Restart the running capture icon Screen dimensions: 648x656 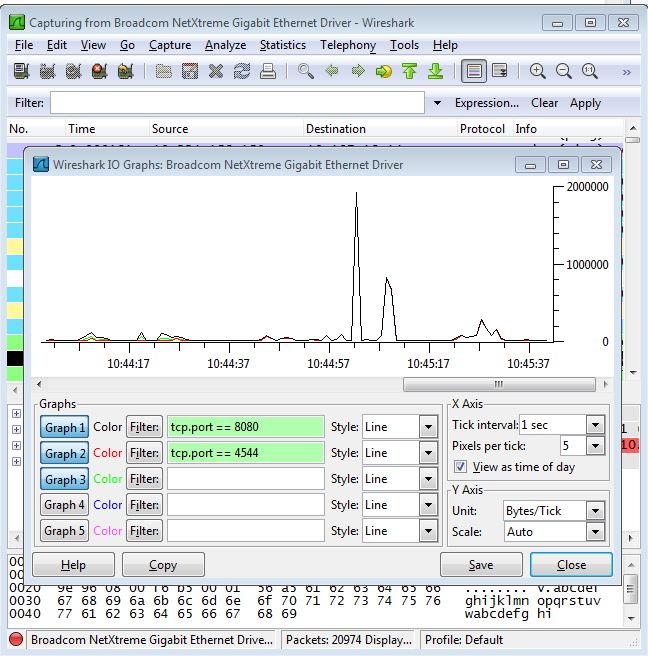pyautogui.click(x=126, y=71)
